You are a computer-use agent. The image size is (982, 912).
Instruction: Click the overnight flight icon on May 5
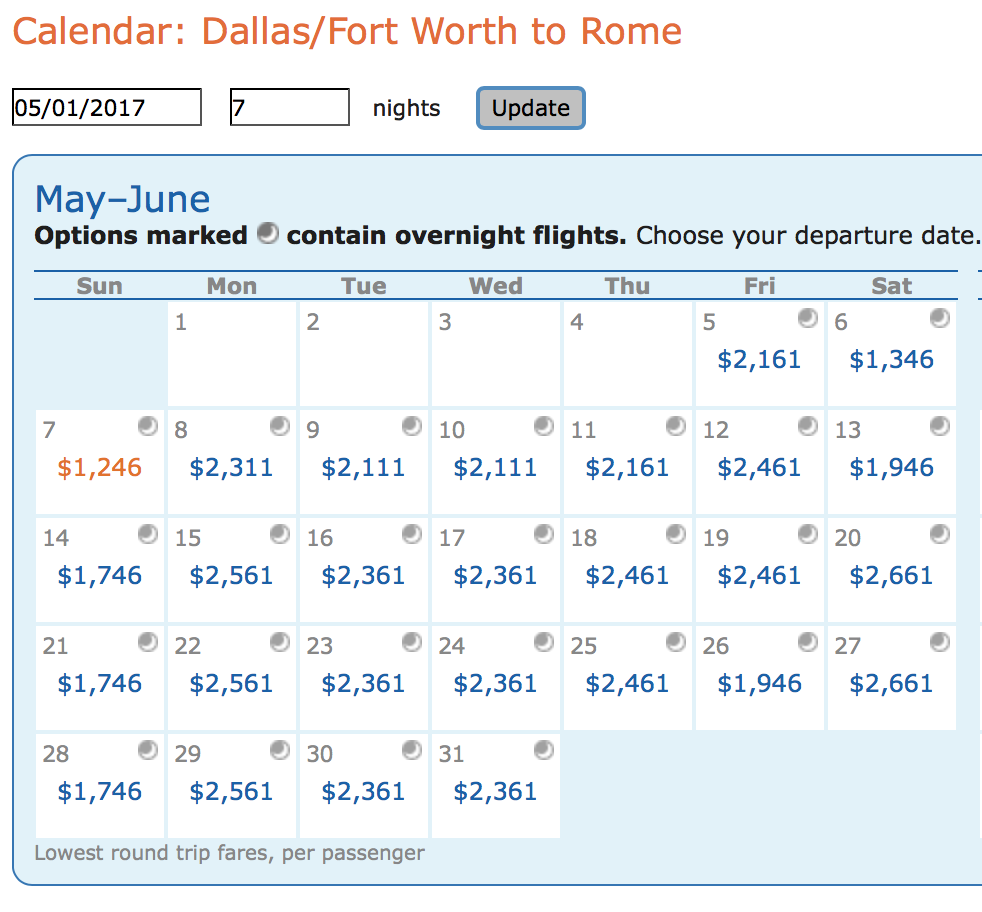pos(809,318)
